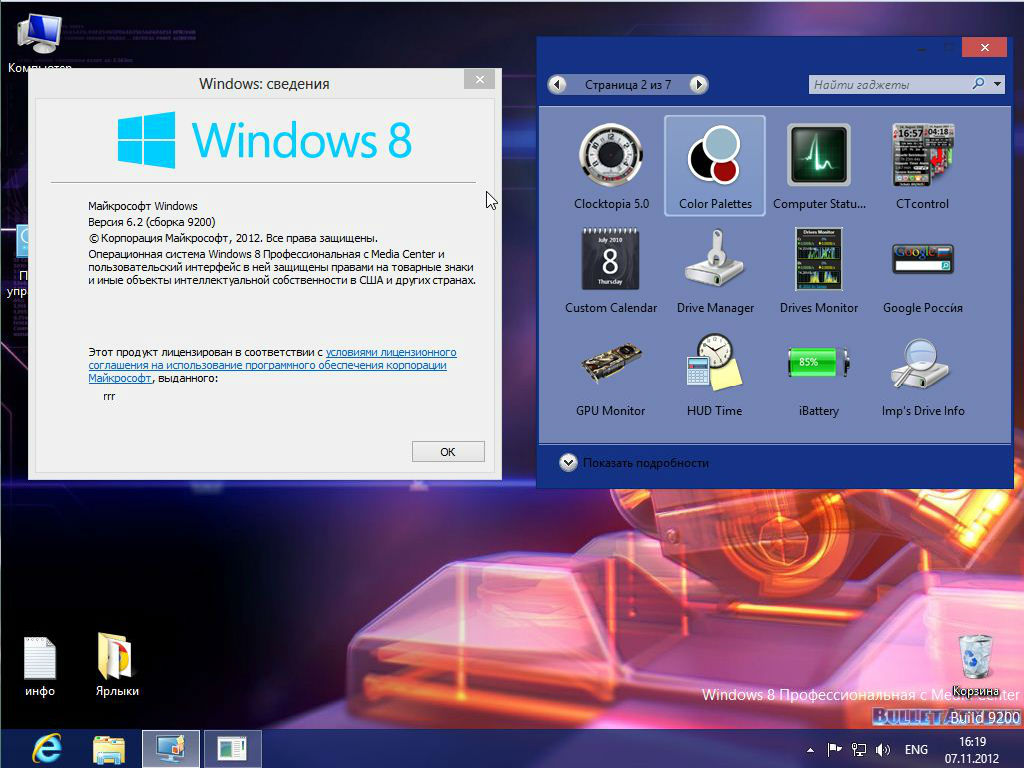Screen dimensions: 1024x768
Task: Click the Страница 2 из 7 page label
Action: (628, 85)
